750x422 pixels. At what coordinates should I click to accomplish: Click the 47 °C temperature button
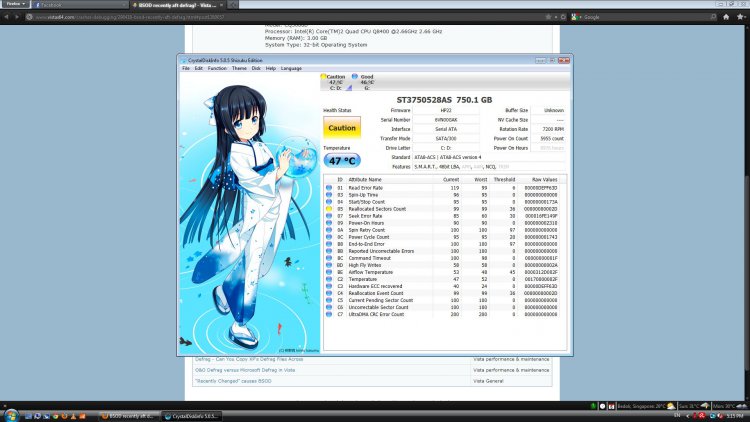(x=342, y=161)
